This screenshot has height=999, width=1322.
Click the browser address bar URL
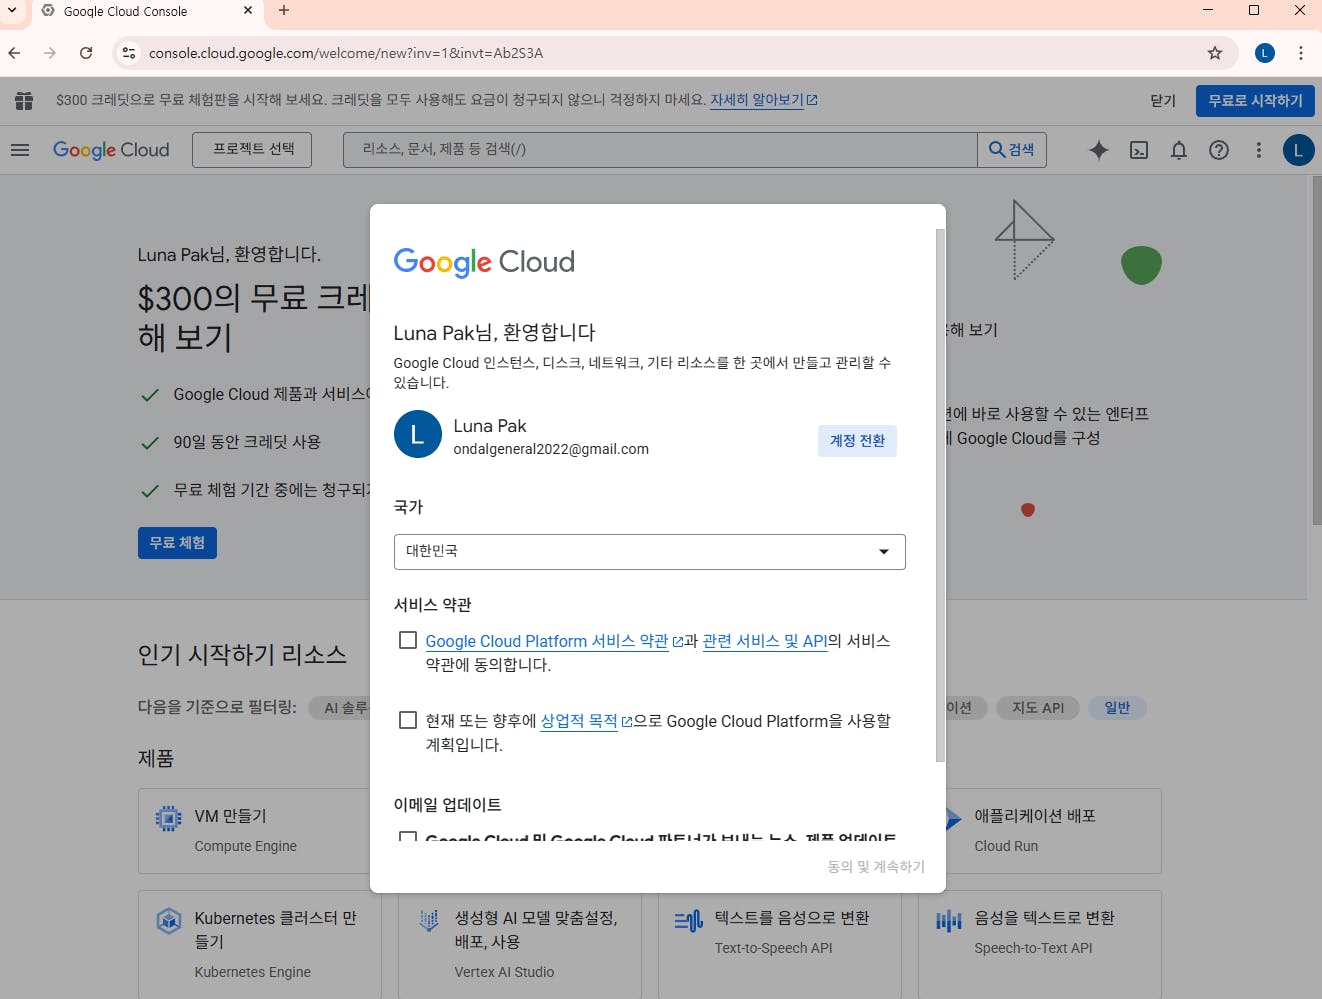pyautogui.click(x=346, y=53)
